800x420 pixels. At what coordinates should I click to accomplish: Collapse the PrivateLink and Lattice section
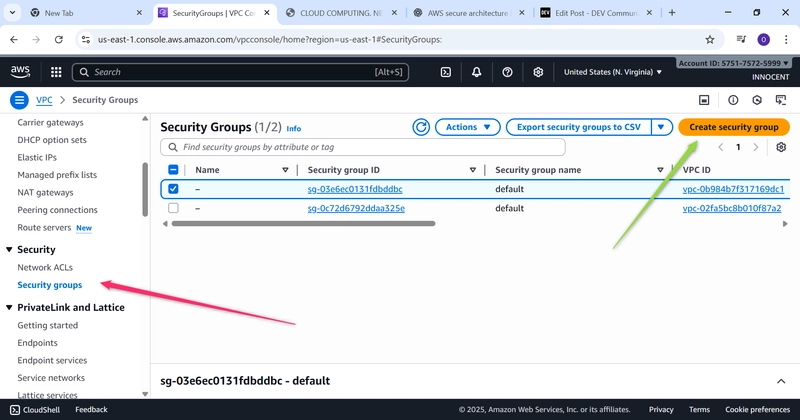click(x=9, y=307)
